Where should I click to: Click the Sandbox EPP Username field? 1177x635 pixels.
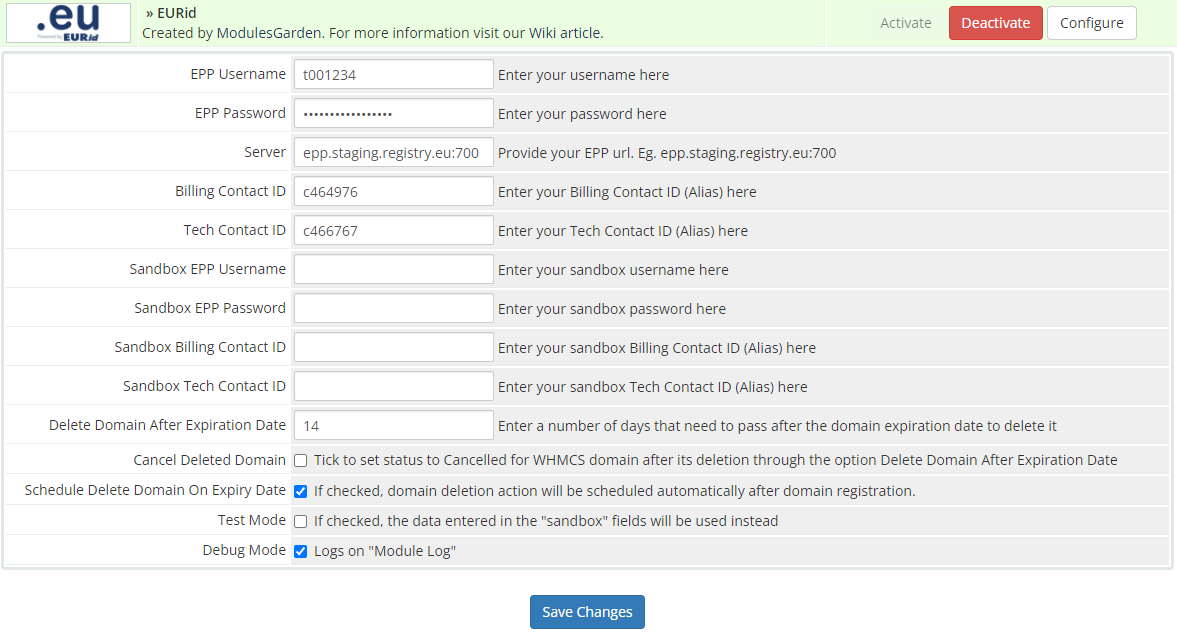point(393,268)
